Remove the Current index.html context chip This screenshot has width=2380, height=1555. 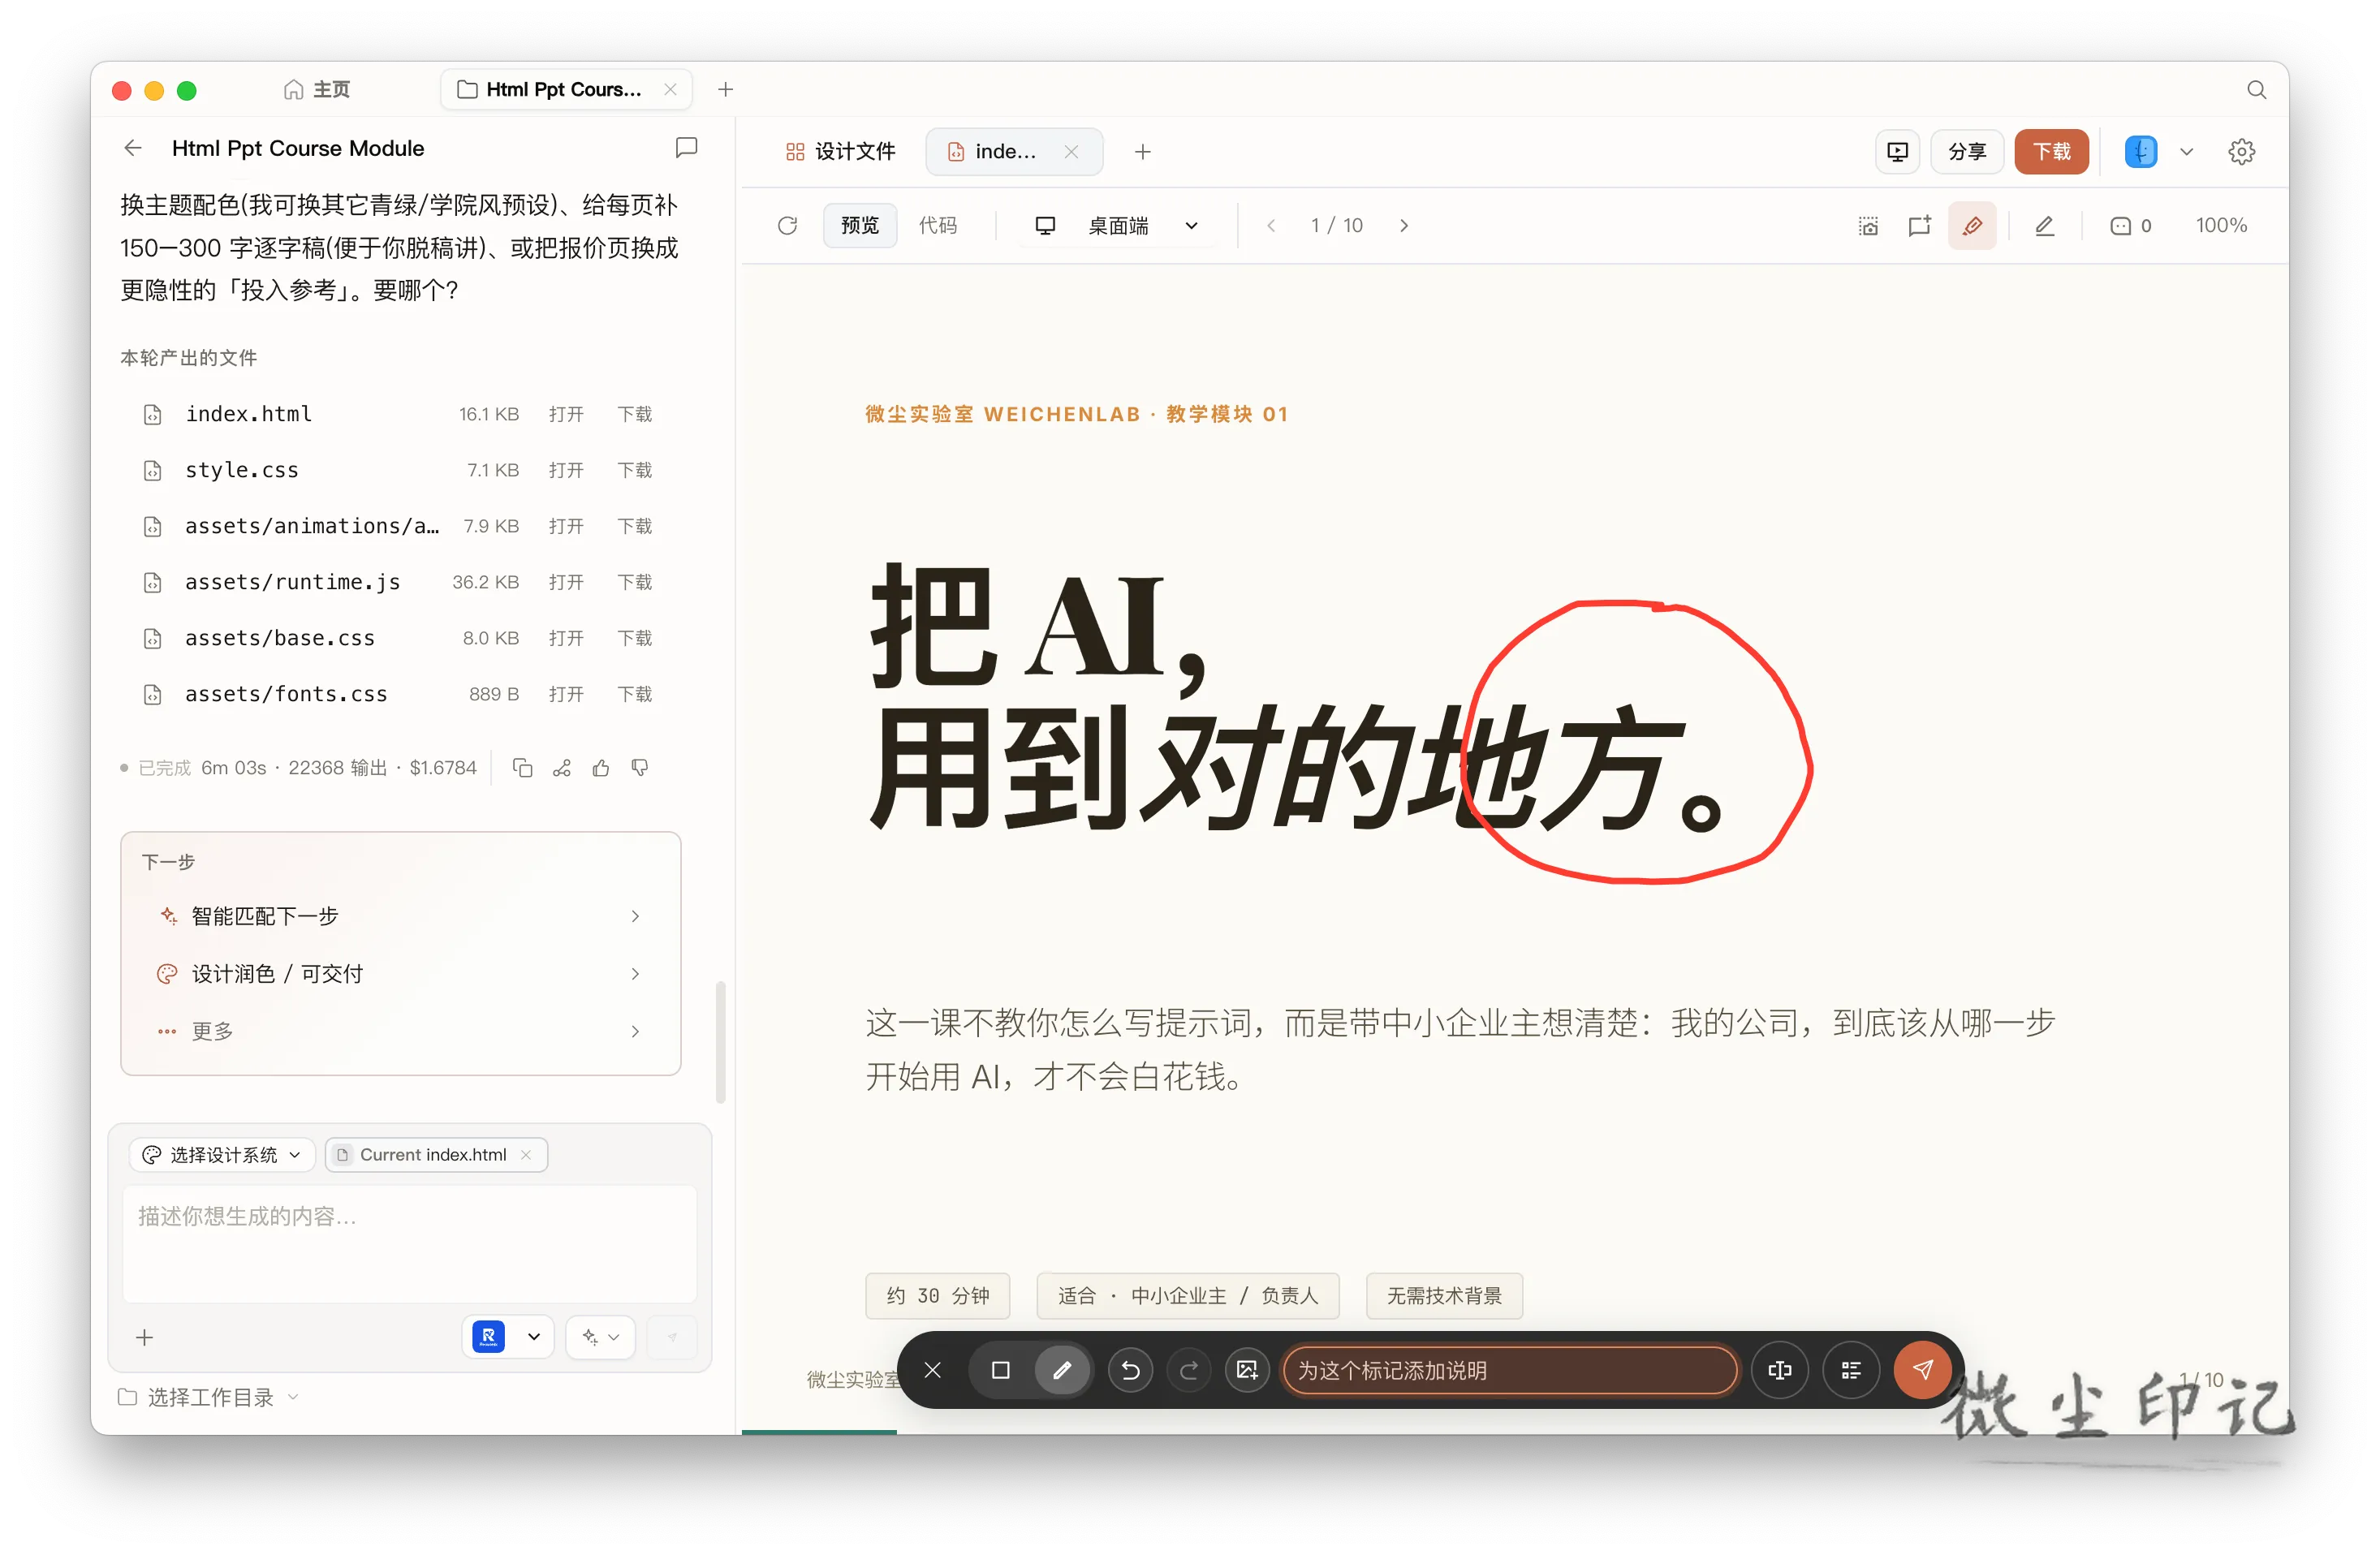tap(526, 1155)
